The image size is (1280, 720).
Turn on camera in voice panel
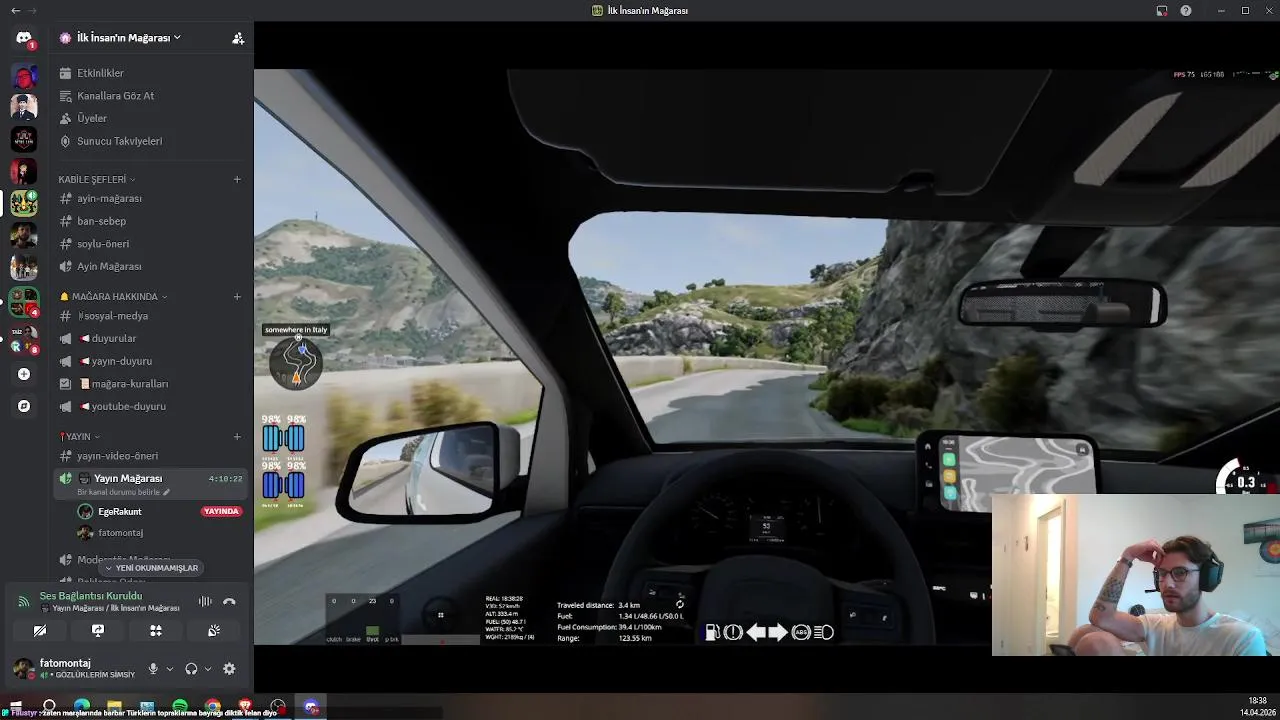point(40,631)
